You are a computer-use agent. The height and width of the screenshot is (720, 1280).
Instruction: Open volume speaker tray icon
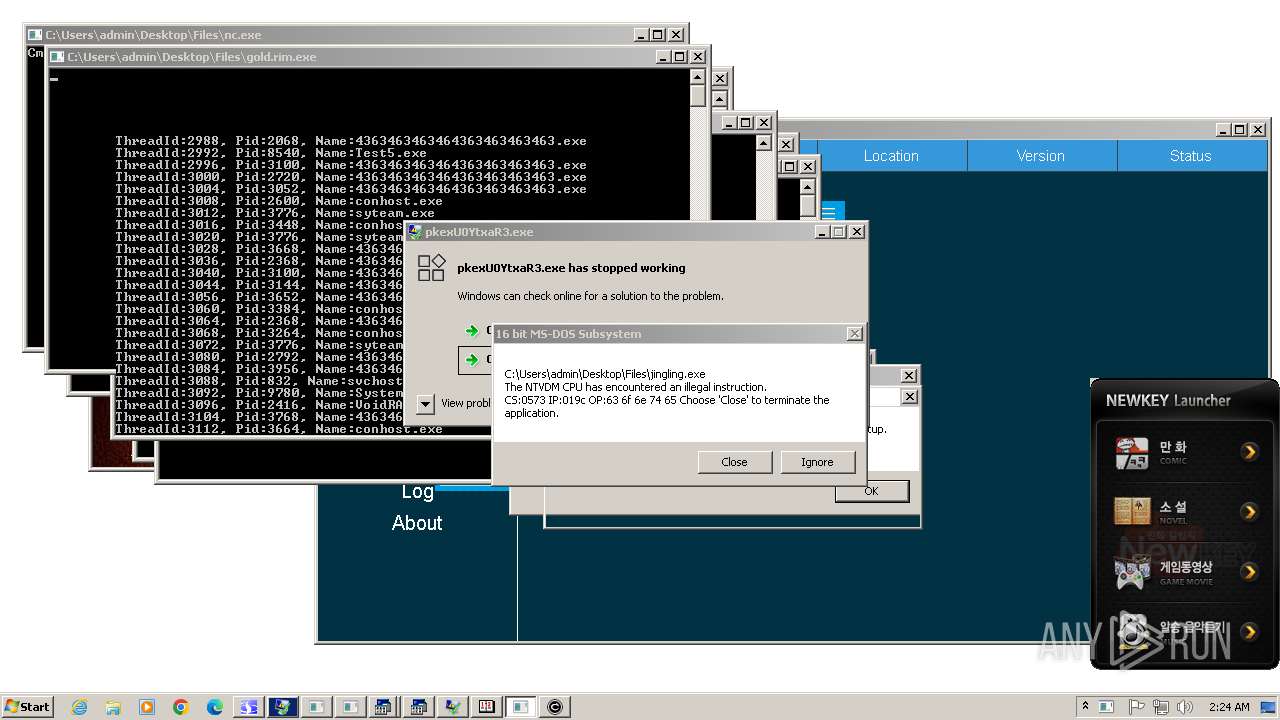pyautogui.click(x=1185, y=707)
